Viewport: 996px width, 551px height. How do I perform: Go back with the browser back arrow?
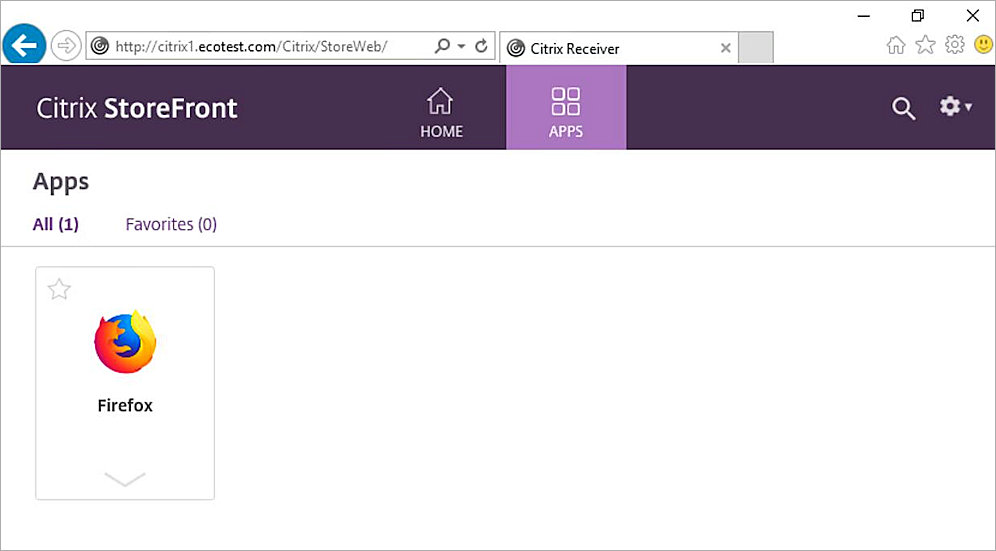[x=24, y=45]
